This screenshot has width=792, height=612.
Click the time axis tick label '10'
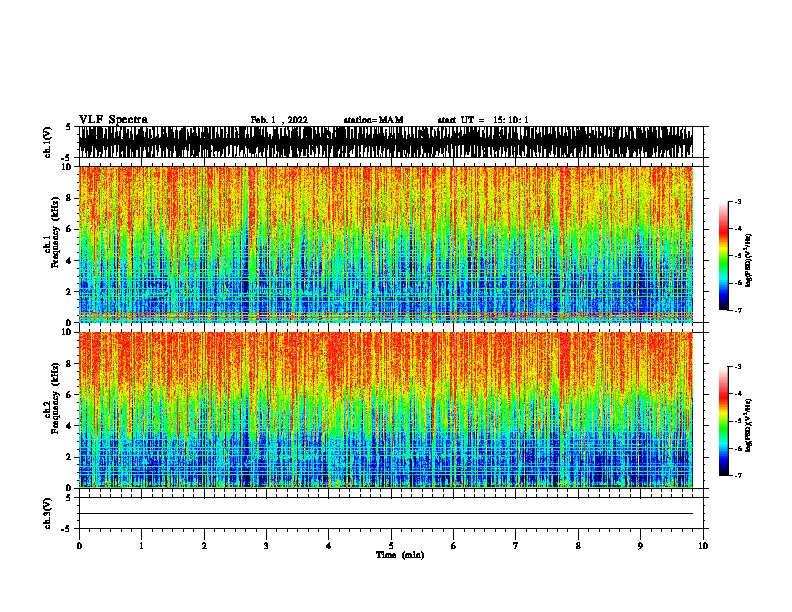click(x=703, y=546)
